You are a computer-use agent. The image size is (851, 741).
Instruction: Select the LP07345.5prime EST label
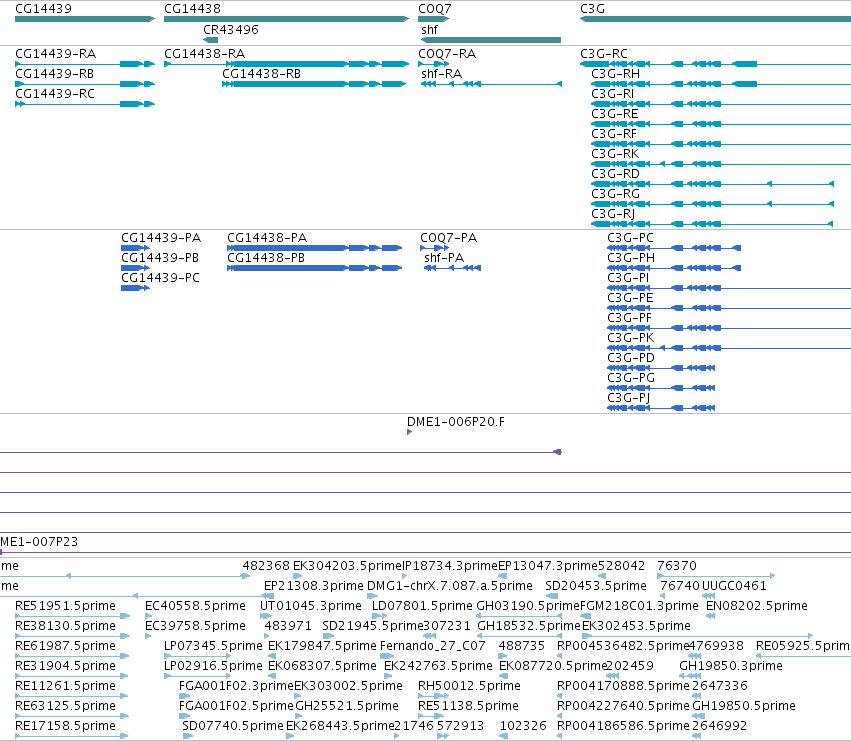point(213,646)
